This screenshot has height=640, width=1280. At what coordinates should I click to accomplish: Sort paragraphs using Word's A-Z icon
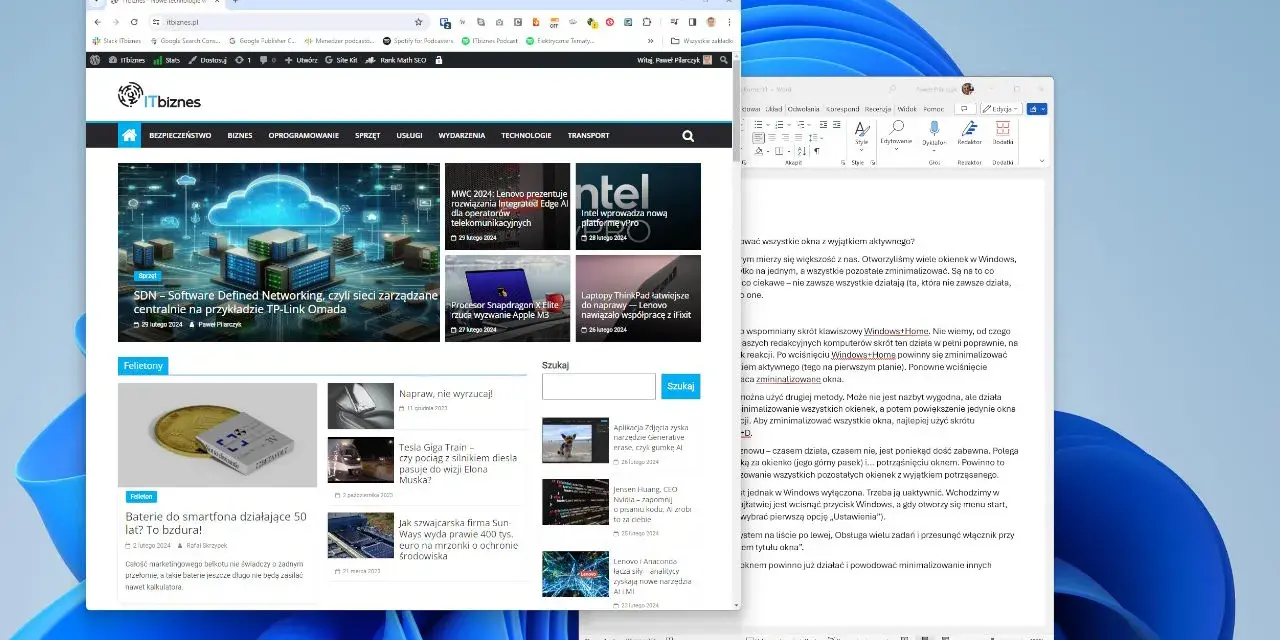point(802,151)
